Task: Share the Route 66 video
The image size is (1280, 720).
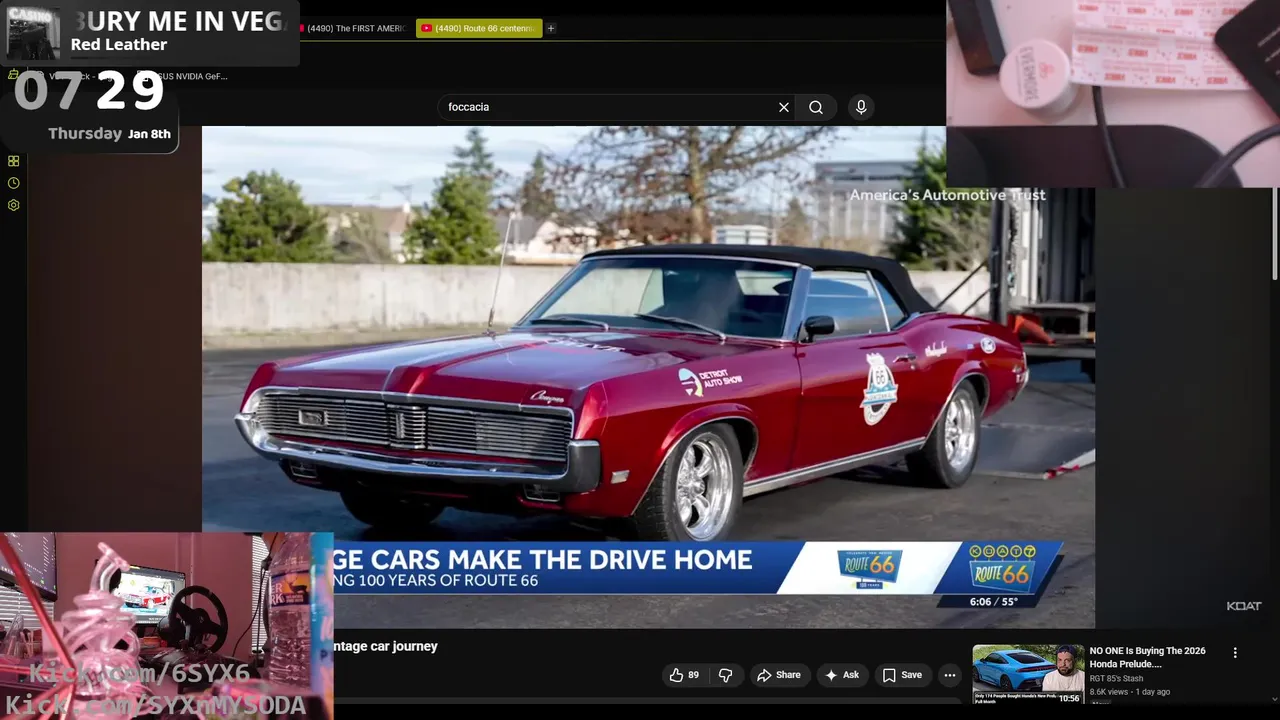Action: (779, 675)
